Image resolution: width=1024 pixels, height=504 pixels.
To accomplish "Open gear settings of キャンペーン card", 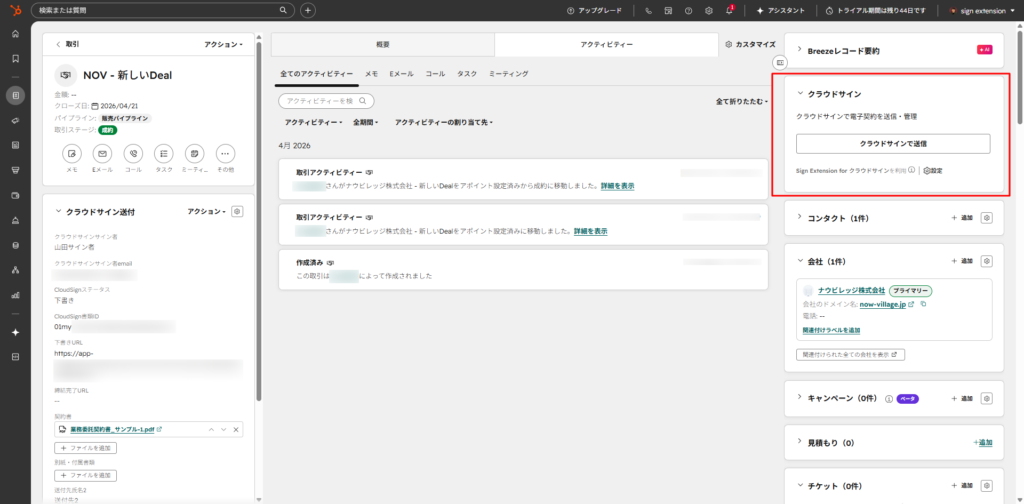I will pos(987,398).
